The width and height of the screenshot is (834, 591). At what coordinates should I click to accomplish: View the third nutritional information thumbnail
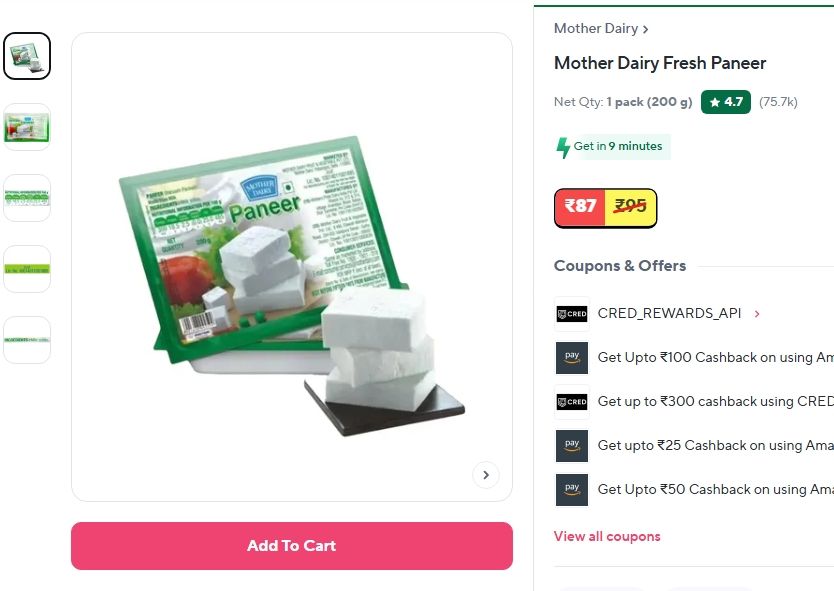click(x=27, y=198)
